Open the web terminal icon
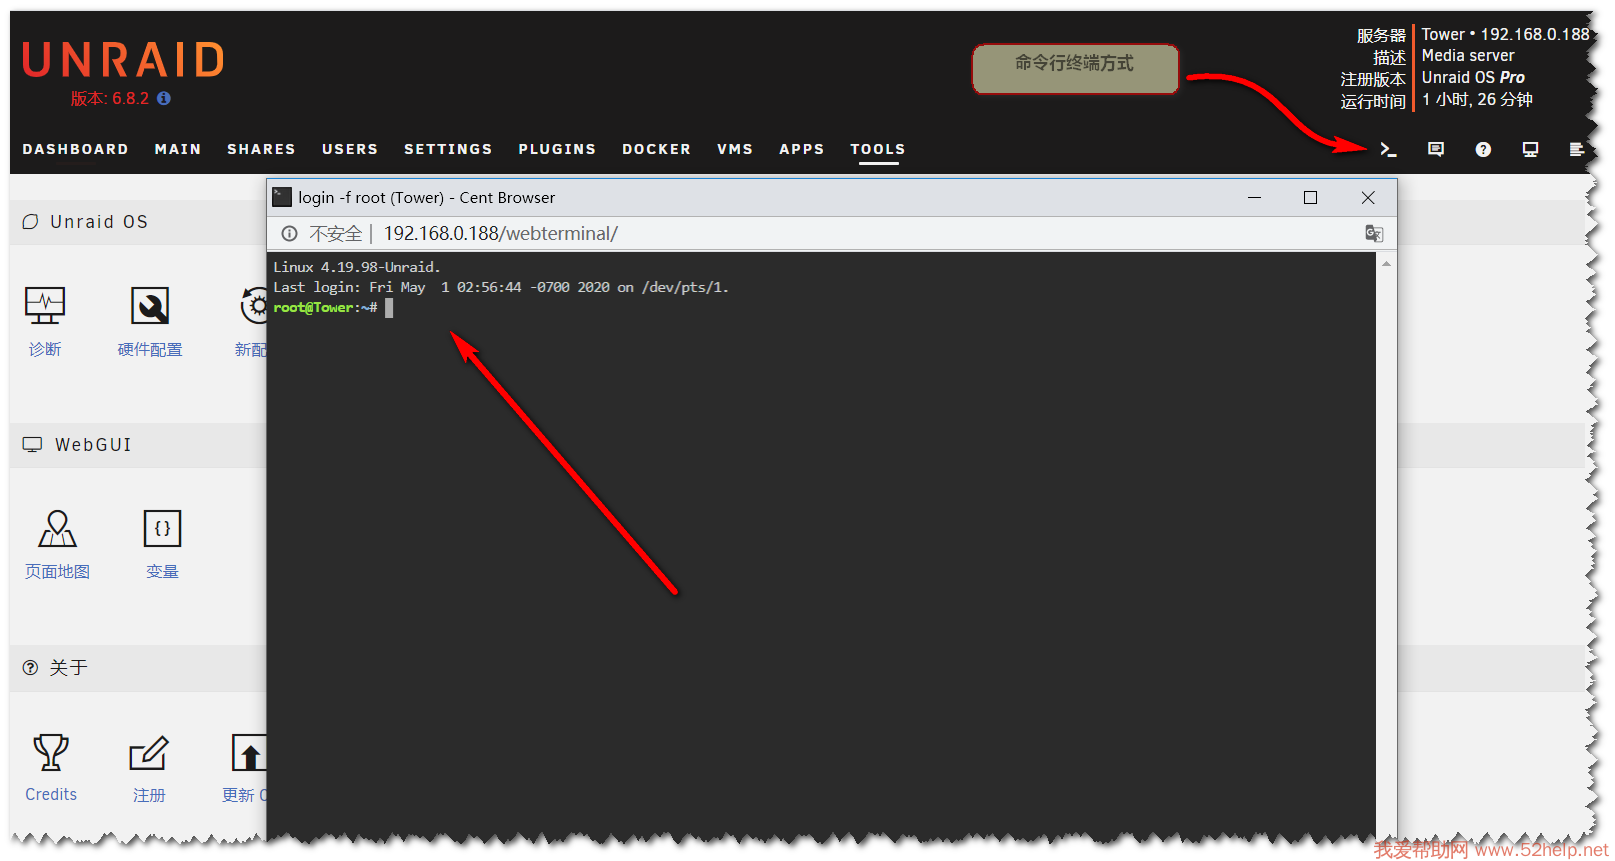The height and width of the screenshot is (861, 1615). (1388, 149)
